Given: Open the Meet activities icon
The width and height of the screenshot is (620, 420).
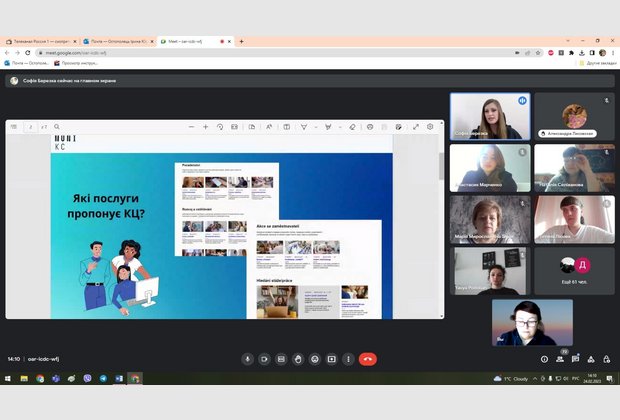Looking at the screenshot, I should tap(591, 359).
